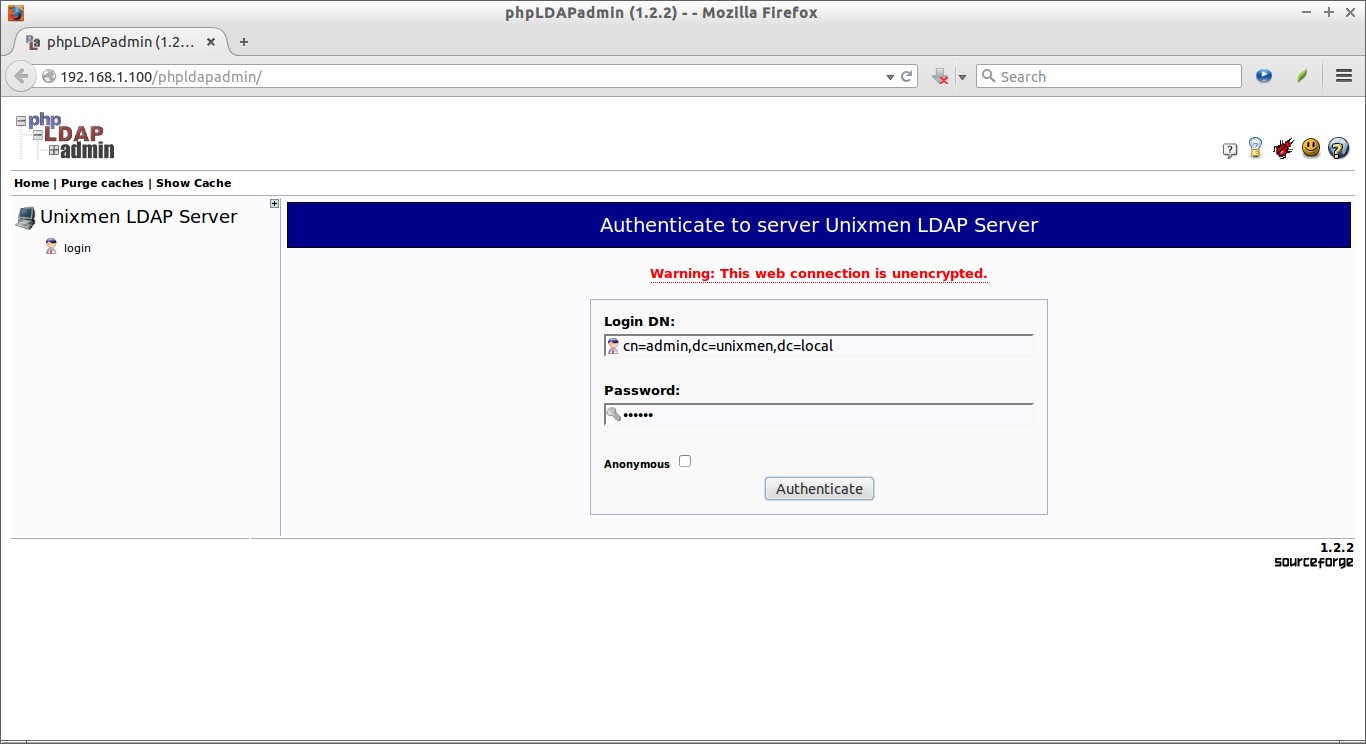Click the reload page icon
Image resolution: width=1366 pixels, height=744 pixels.
pyautogui.click(x=907, y=76)
